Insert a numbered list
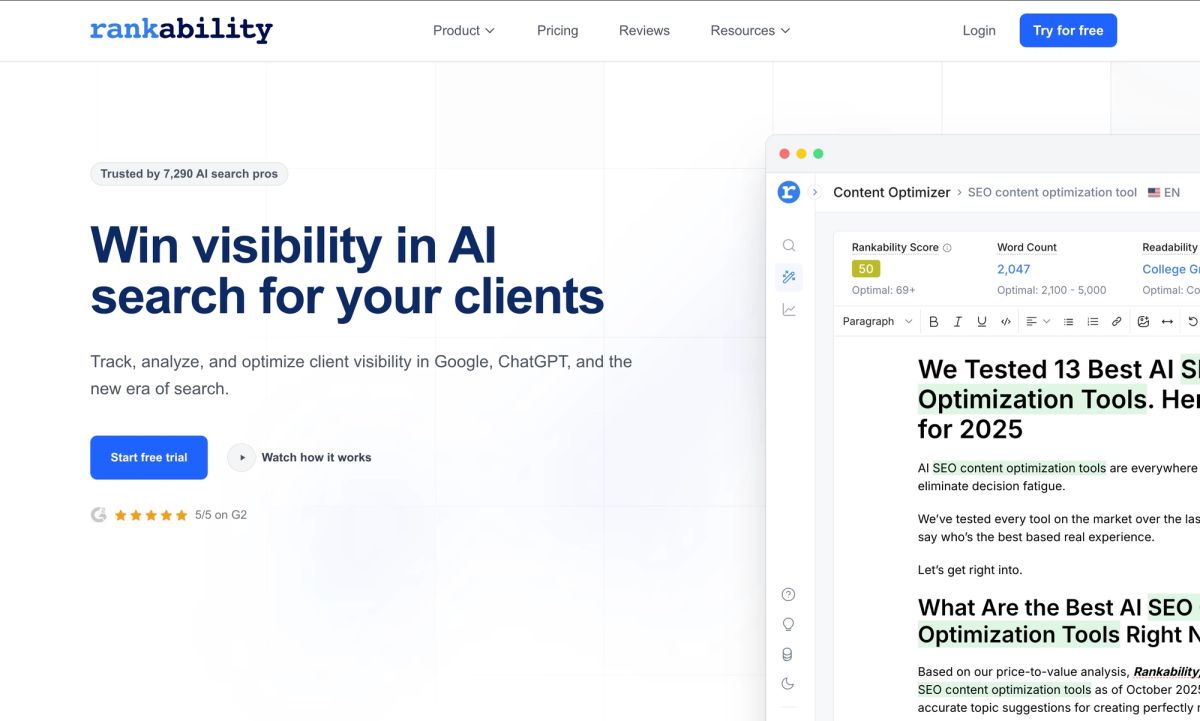This screenshot has height=721, width=1200. pos(1093,321)
